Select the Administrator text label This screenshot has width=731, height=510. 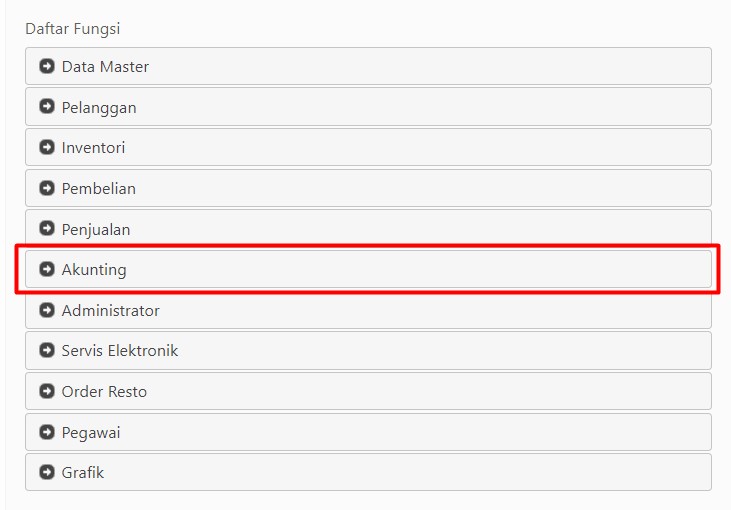(110, 310)
